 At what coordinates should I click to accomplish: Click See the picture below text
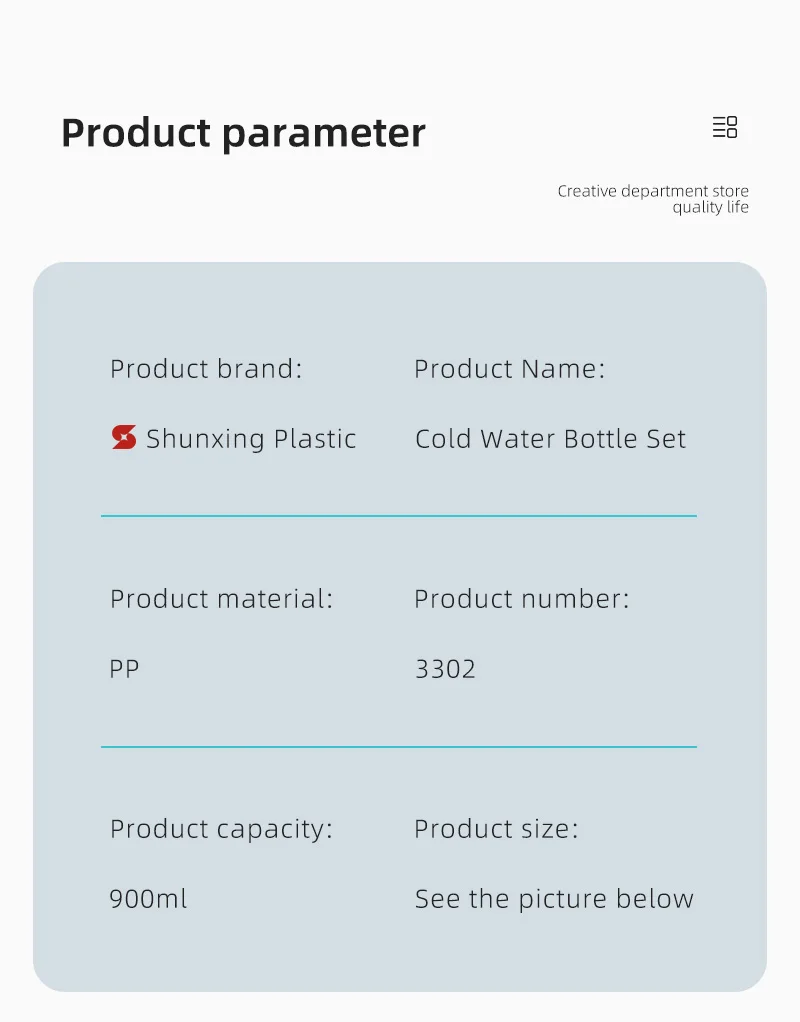(554, 899)
